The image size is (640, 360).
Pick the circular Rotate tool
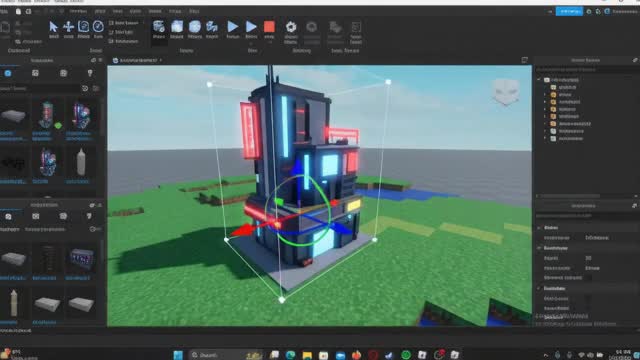pyautogui.click(x=98, y=27)
